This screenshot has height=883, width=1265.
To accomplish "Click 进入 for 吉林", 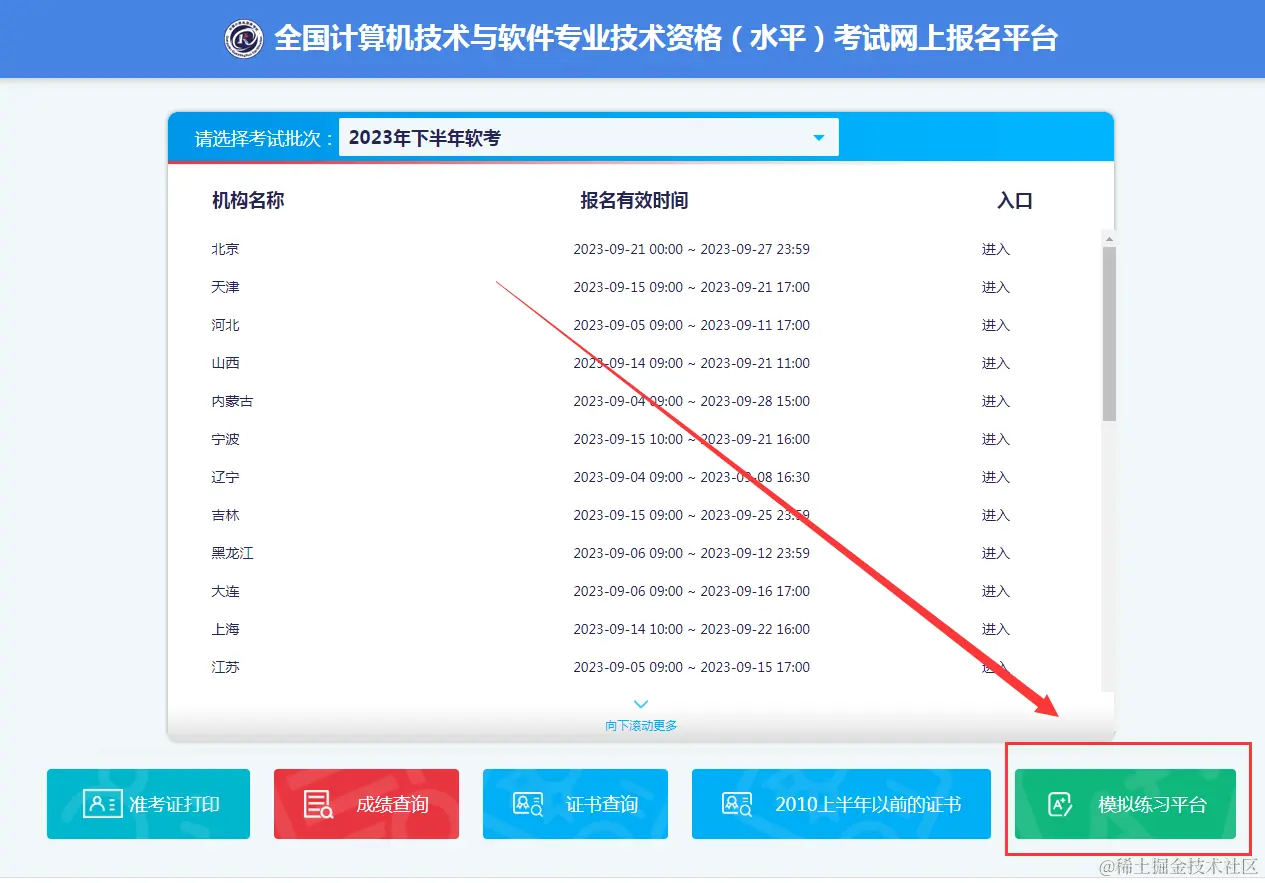I will coord(996,515).
